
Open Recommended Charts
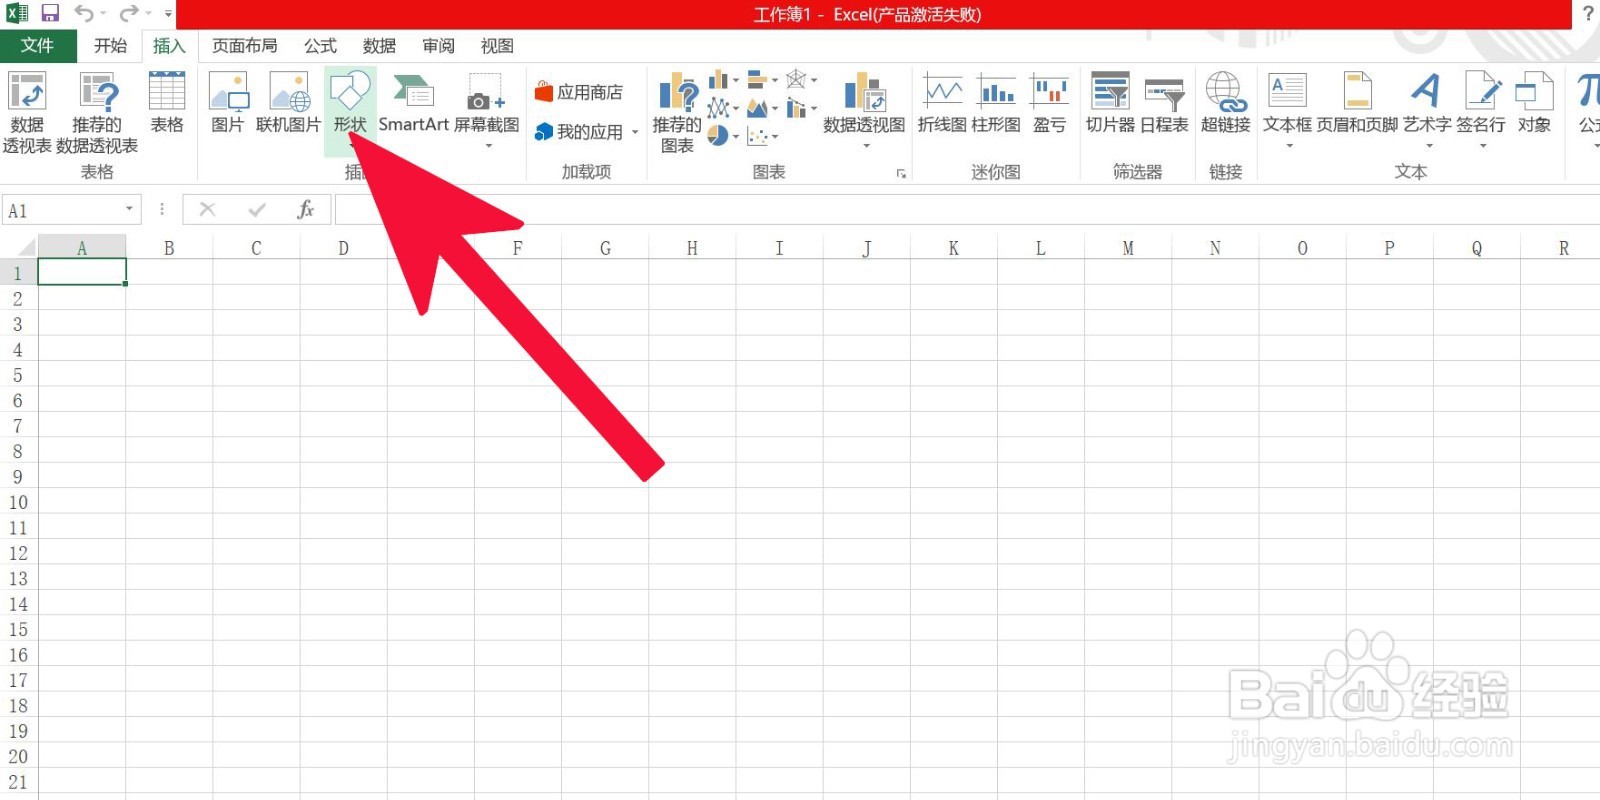pos(677,112)
